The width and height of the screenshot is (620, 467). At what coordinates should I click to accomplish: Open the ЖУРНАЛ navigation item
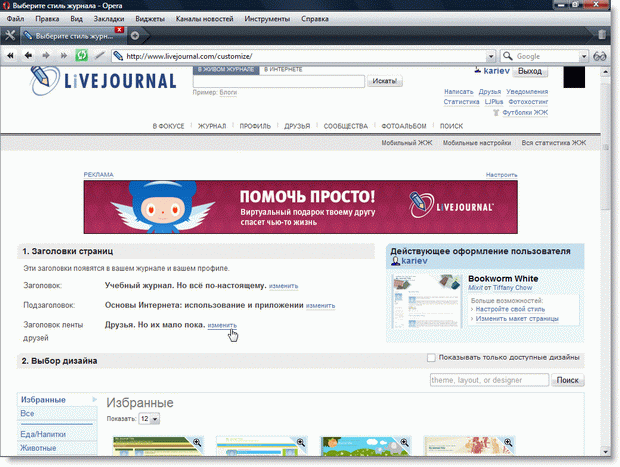[212, 126]
